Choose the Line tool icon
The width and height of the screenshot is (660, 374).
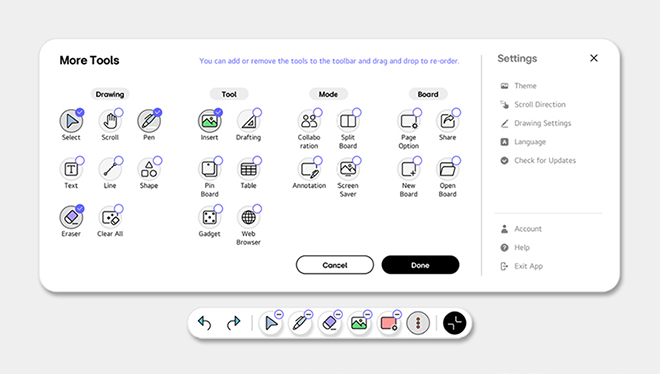click(110, 169)
